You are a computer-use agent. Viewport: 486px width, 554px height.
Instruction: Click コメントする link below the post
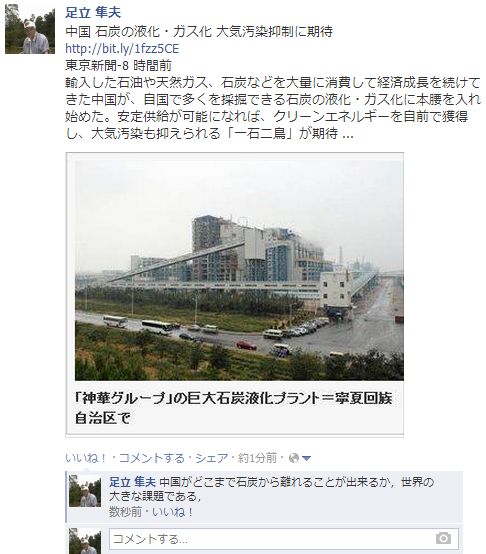click(152, 458)
